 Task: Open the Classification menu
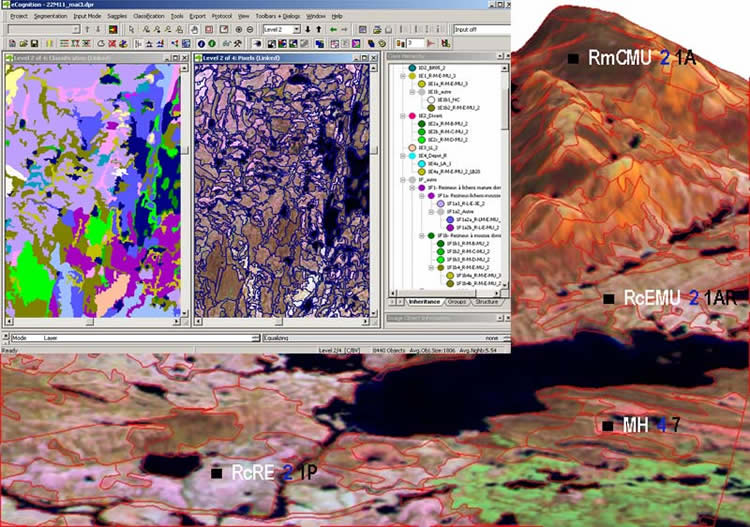[x=148, y=16]
